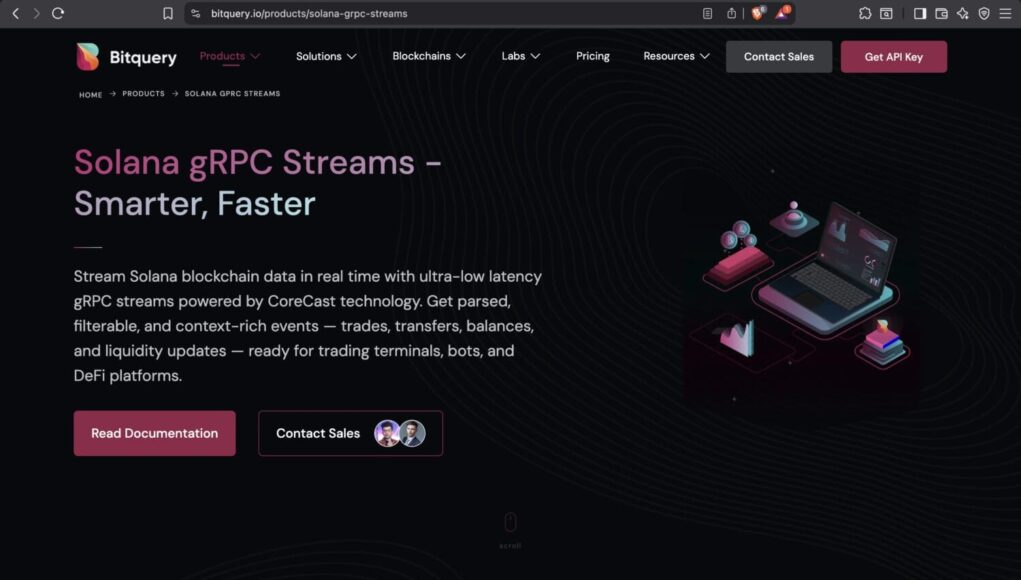Open the extensions puzzle icon
Image resolution: width=1021 pixels, height=580 pixels.
pos(865,13)
